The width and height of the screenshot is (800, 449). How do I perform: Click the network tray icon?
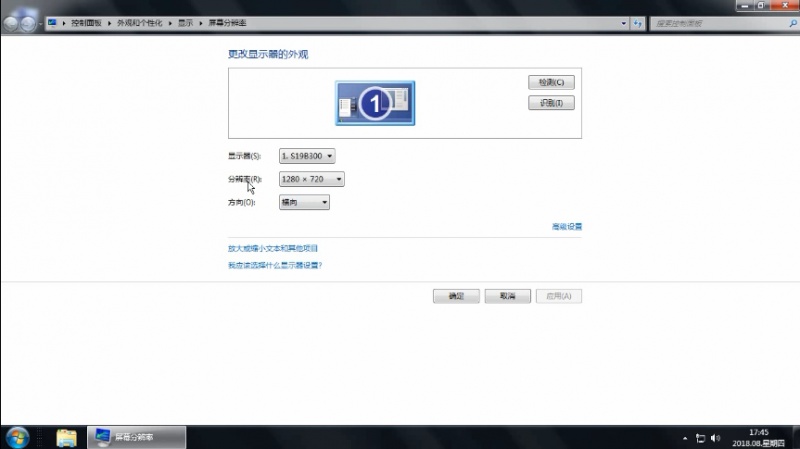click(x=701, y=438)
